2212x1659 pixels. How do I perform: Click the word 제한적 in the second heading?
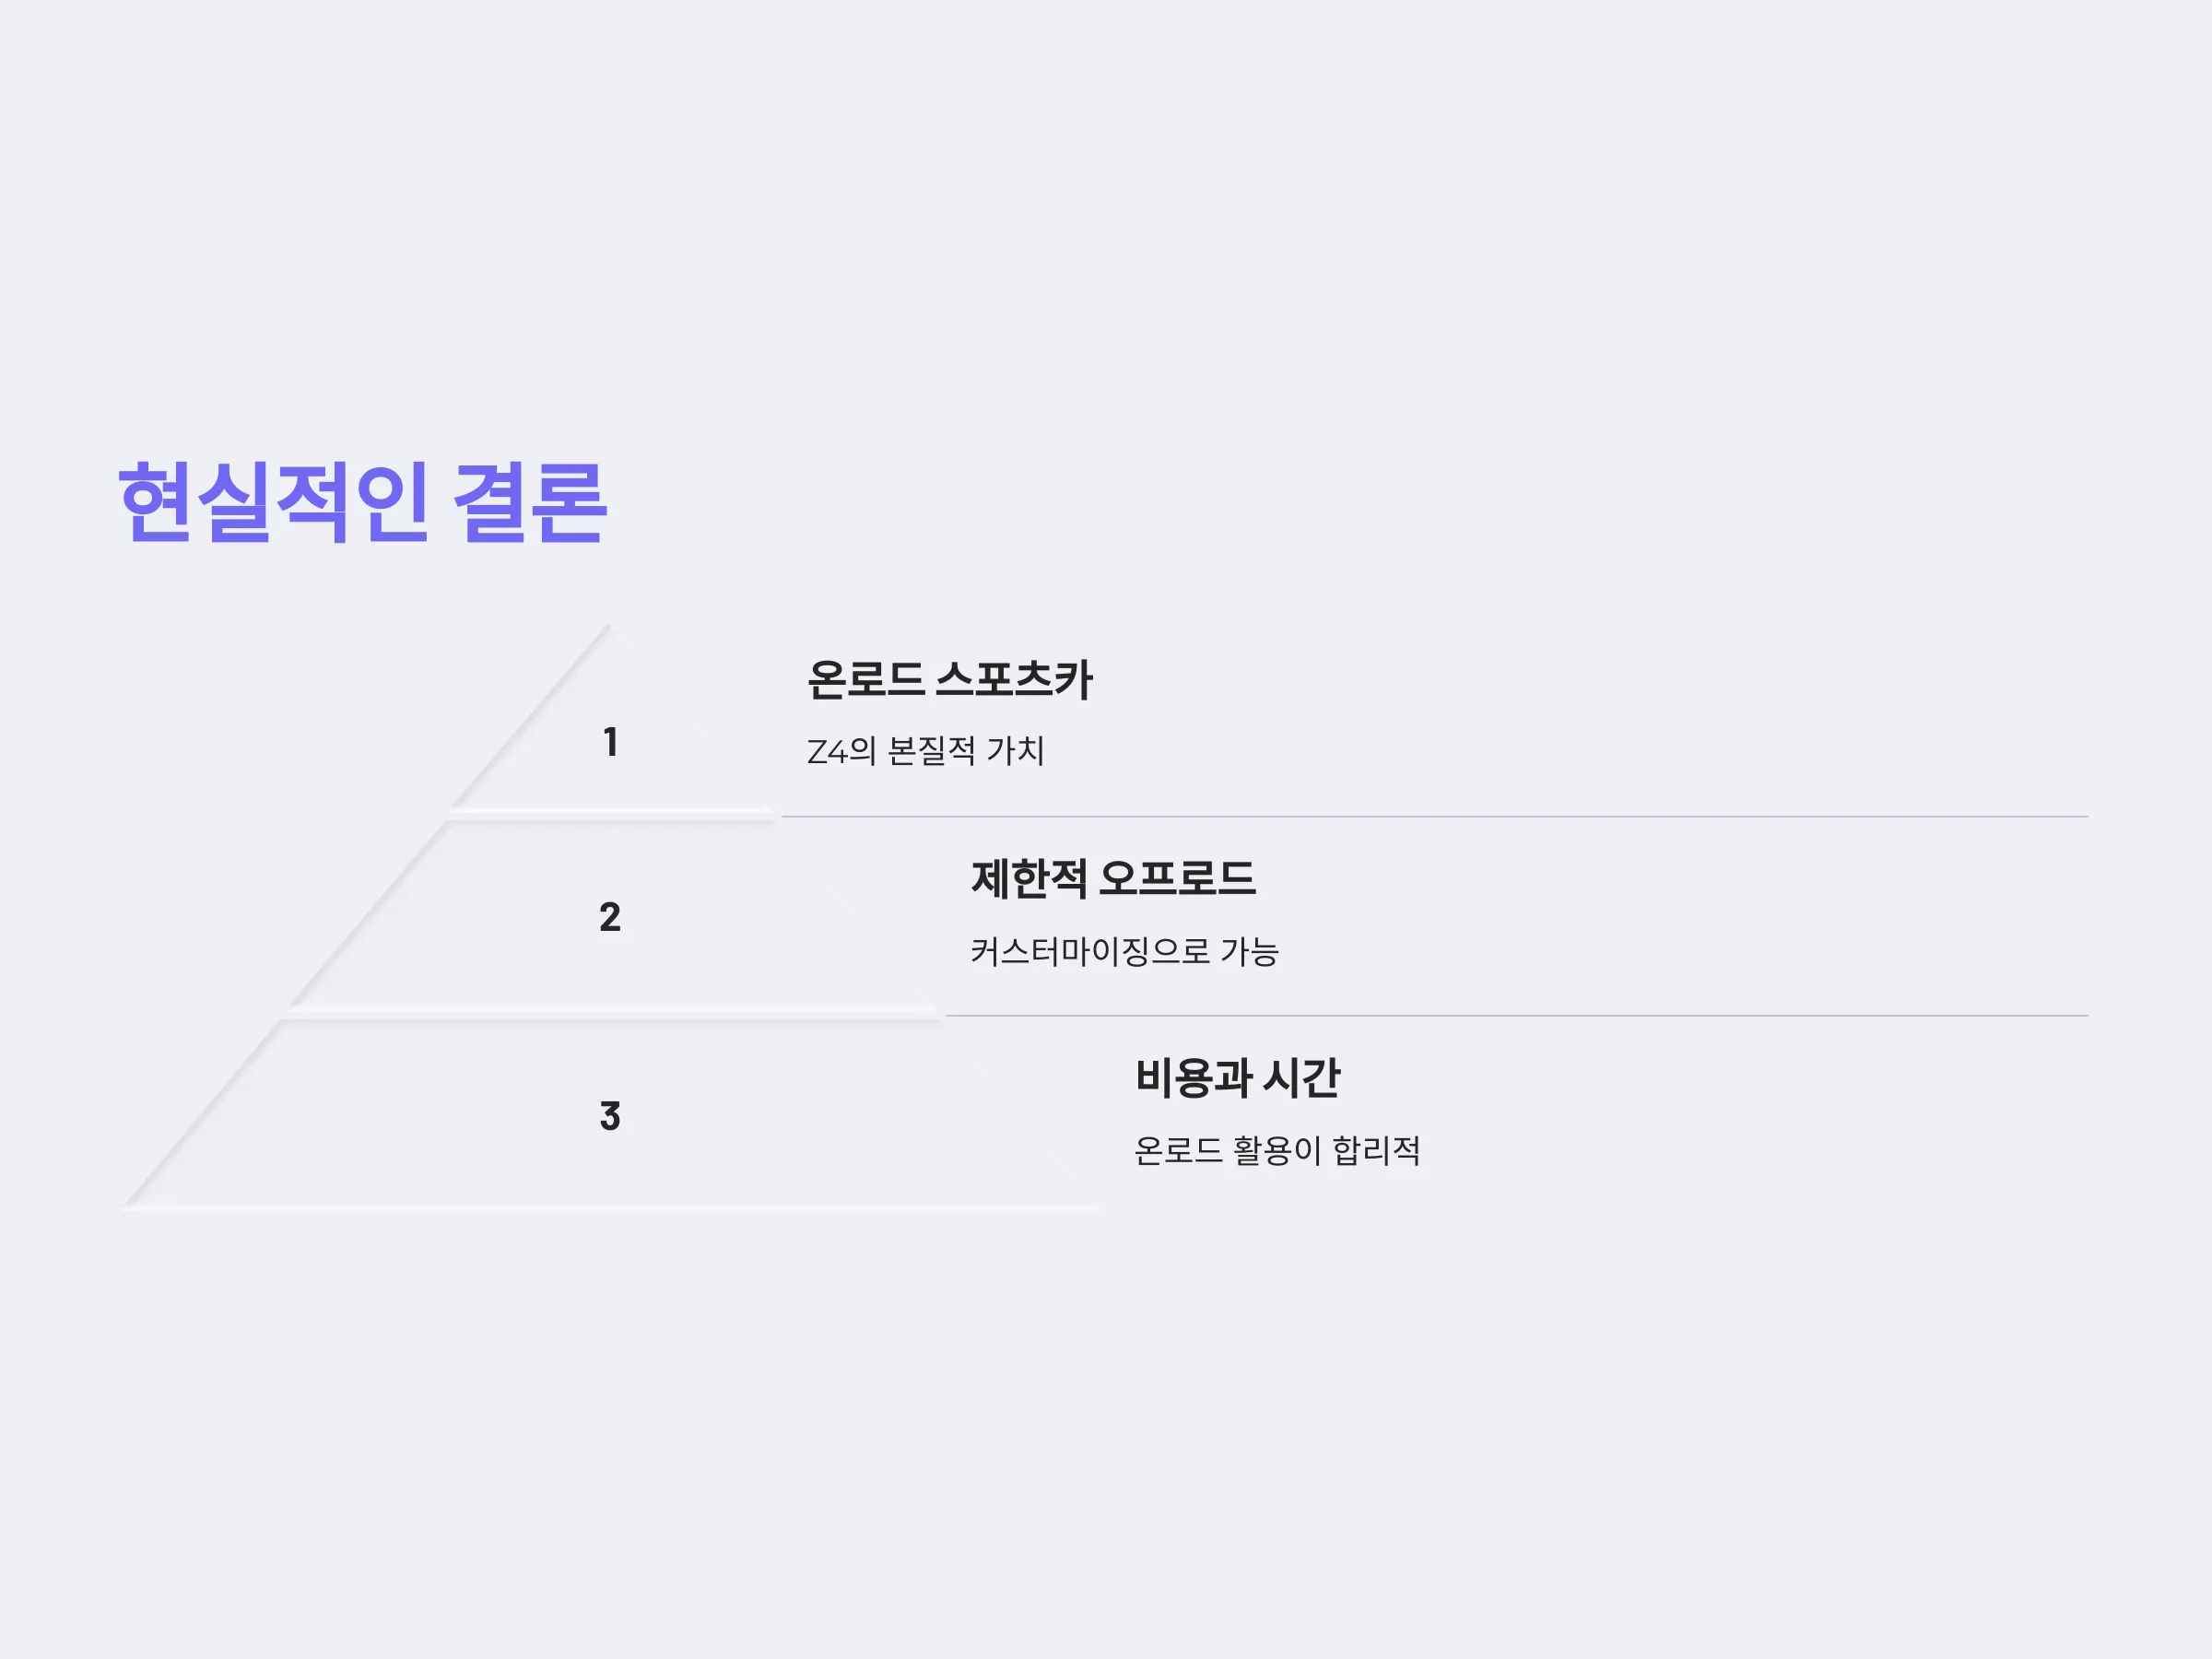click(x=1029, y=879)
